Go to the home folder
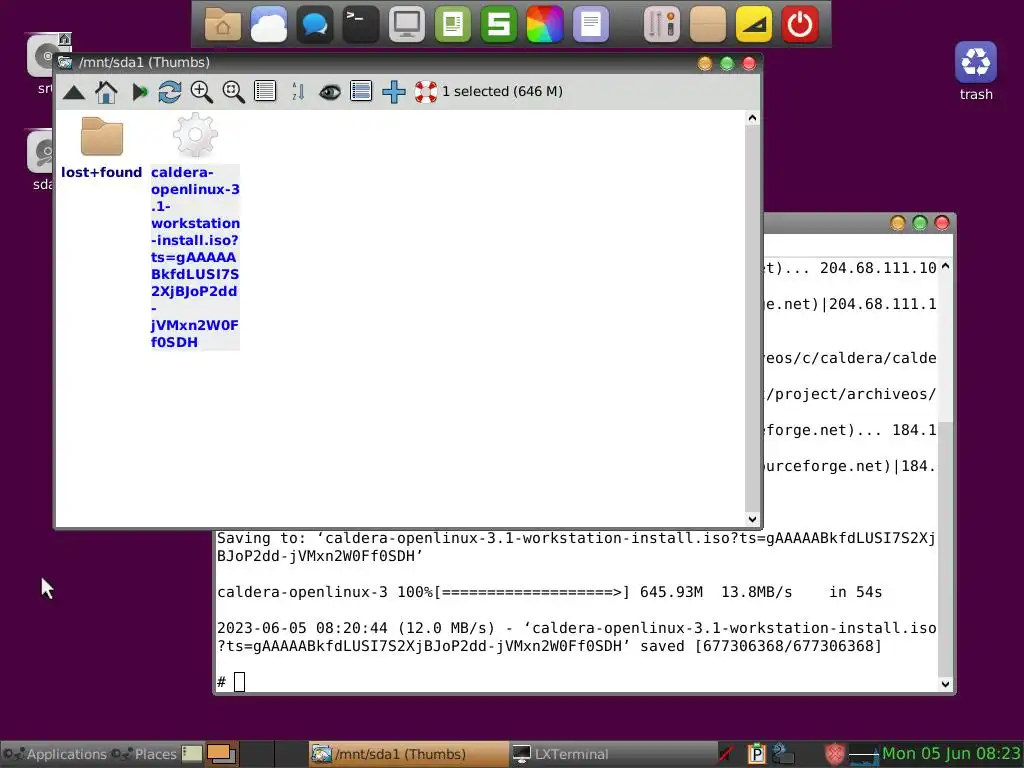 (x=106, y=92)
